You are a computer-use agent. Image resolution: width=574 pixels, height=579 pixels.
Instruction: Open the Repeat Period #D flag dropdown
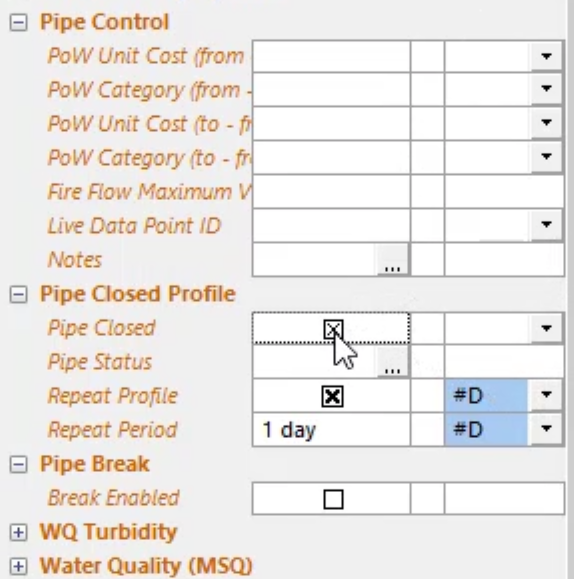pos(546,429)
